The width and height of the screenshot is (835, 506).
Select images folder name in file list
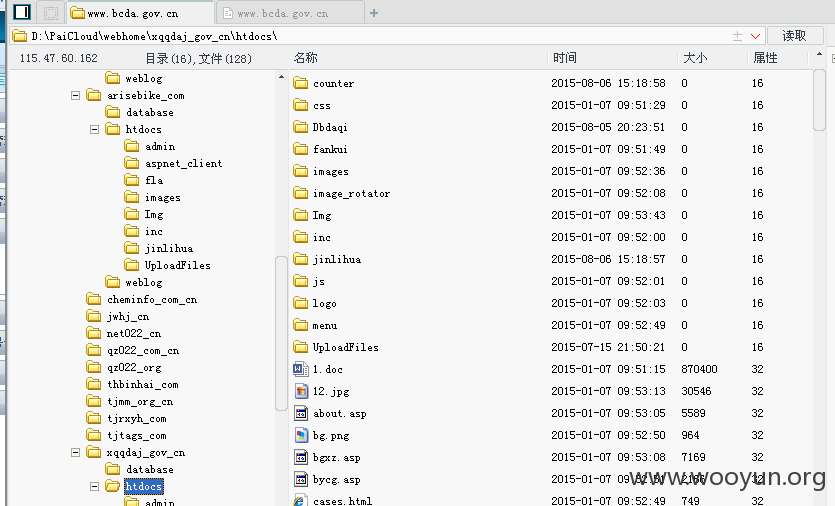pos(331,172)
